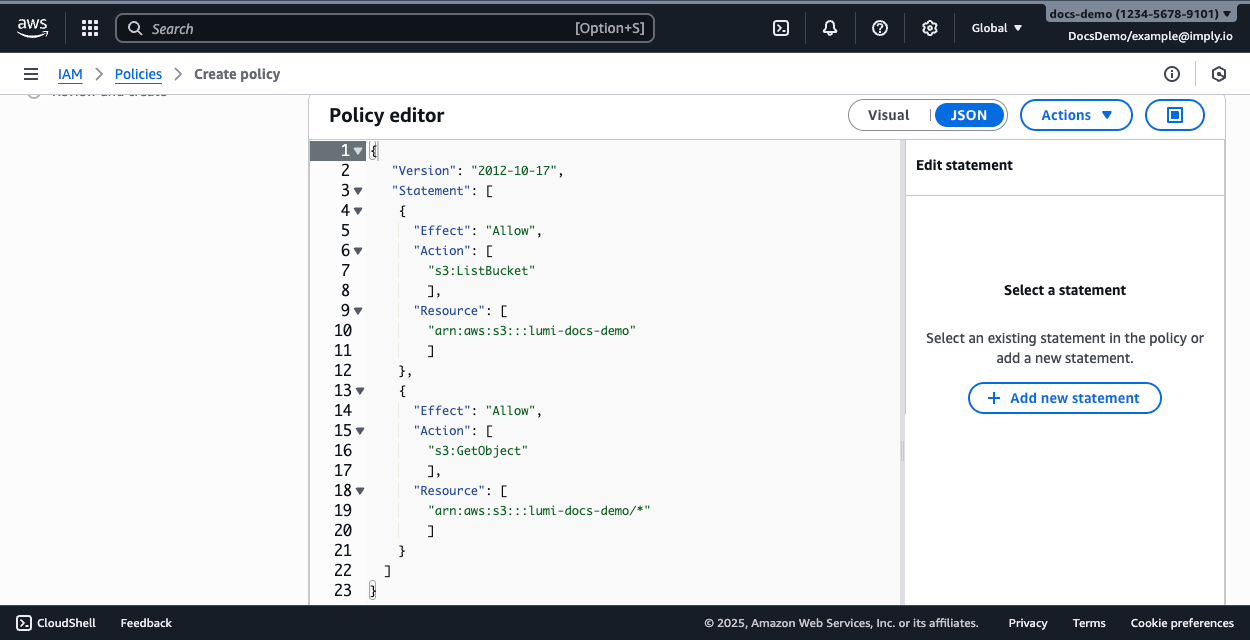Click the Create policy breadcrumb text

(237, 74)
